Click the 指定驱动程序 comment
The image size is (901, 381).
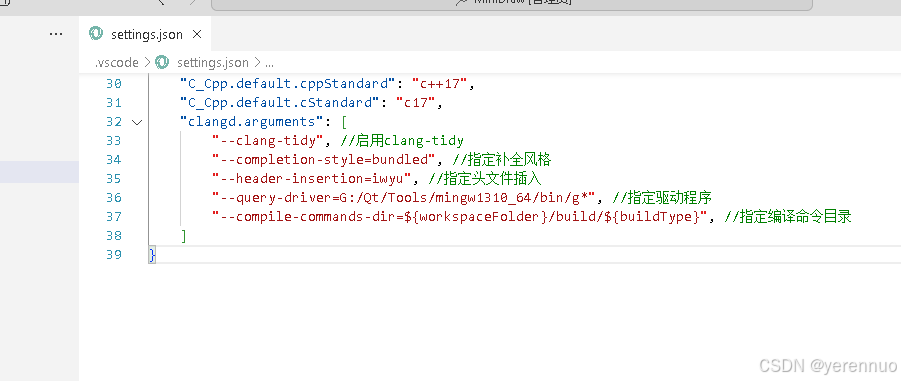[x=663, y=198]
